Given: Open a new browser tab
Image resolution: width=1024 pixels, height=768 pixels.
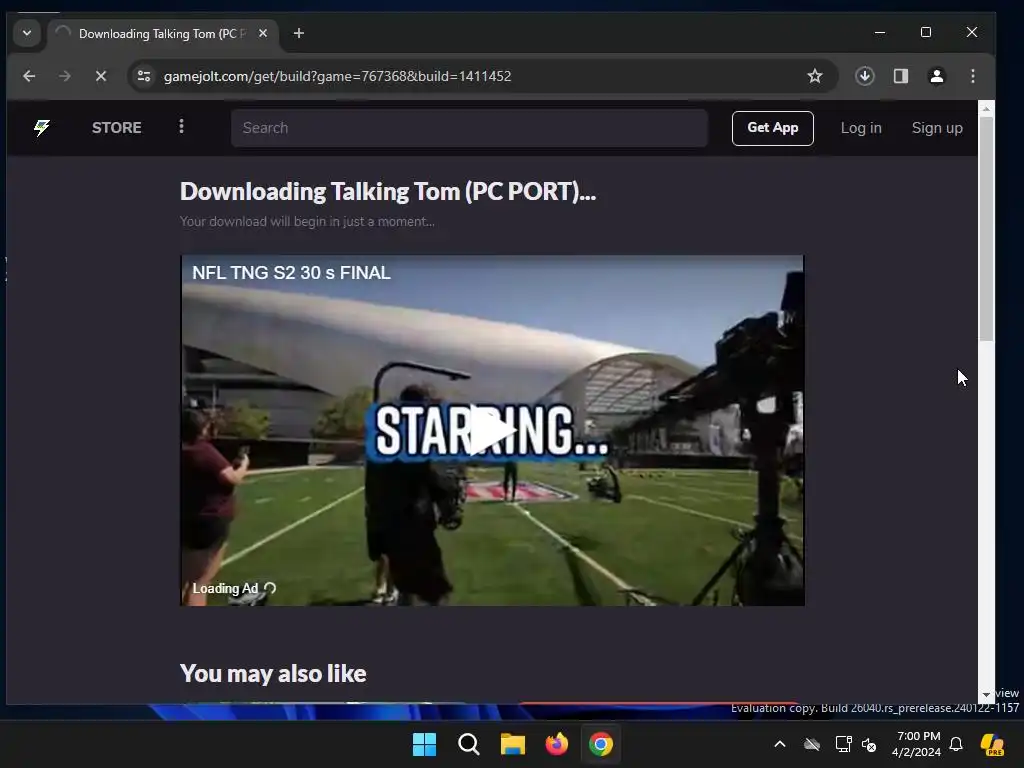Looking at the screenshot, I should [x=298, y=33].
